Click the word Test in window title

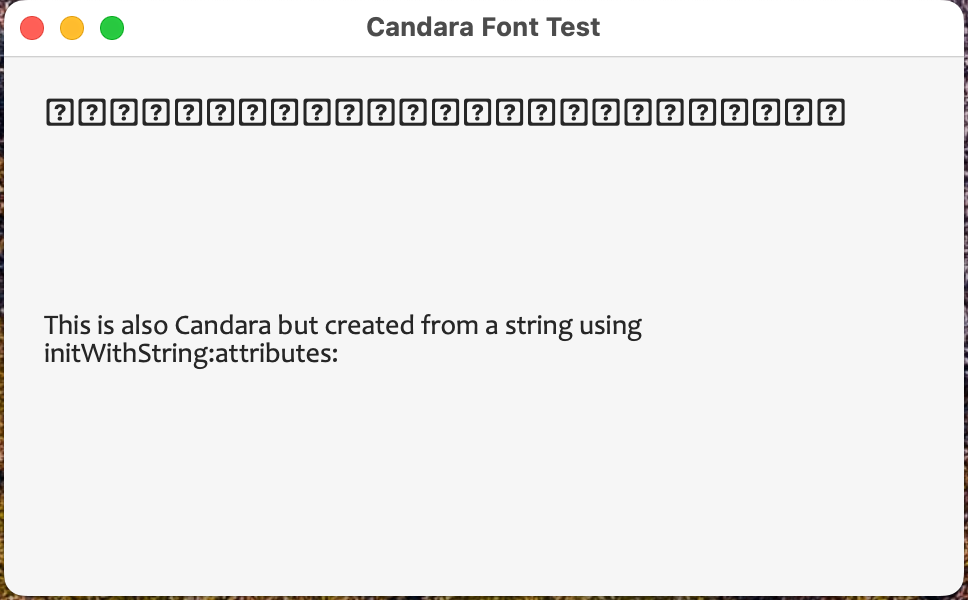tap(572, 27)
